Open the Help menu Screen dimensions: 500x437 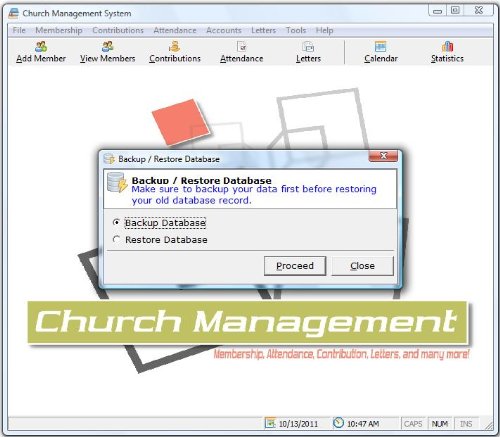tap(324, 31)
